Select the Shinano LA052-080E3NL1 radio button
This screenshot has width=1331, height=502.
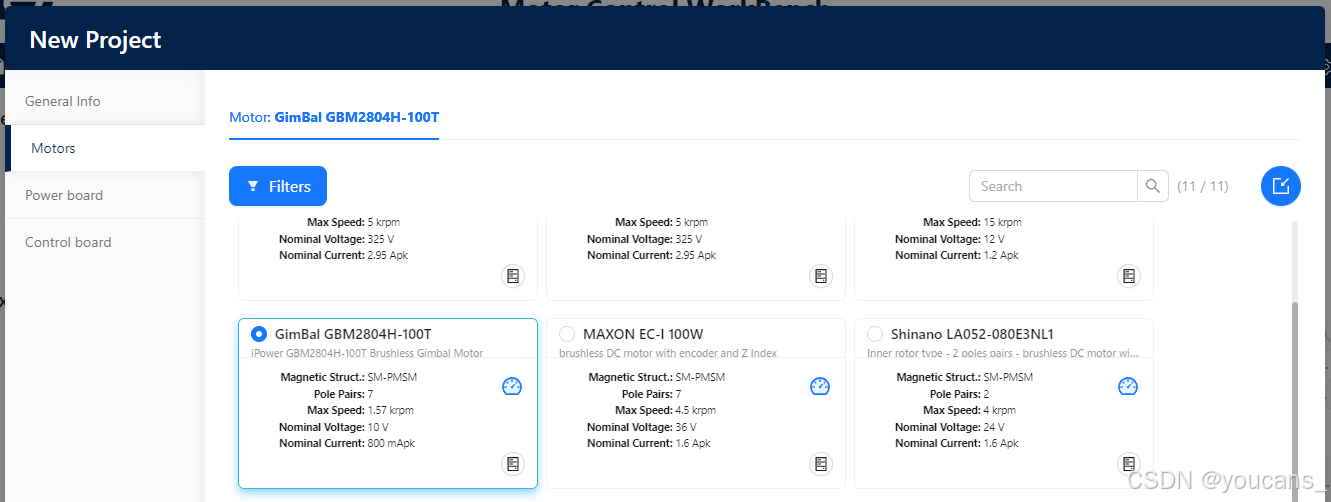pyautogui.click(x=875, y=334)
